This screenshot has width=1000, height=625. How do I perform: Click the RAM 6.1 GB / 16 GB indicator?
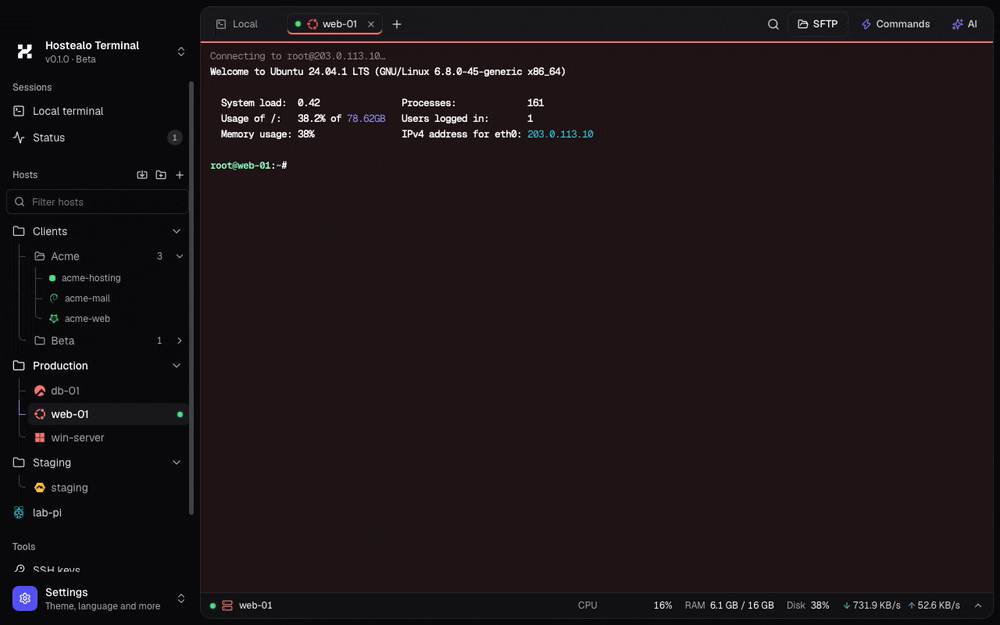(x=730, y=606)
